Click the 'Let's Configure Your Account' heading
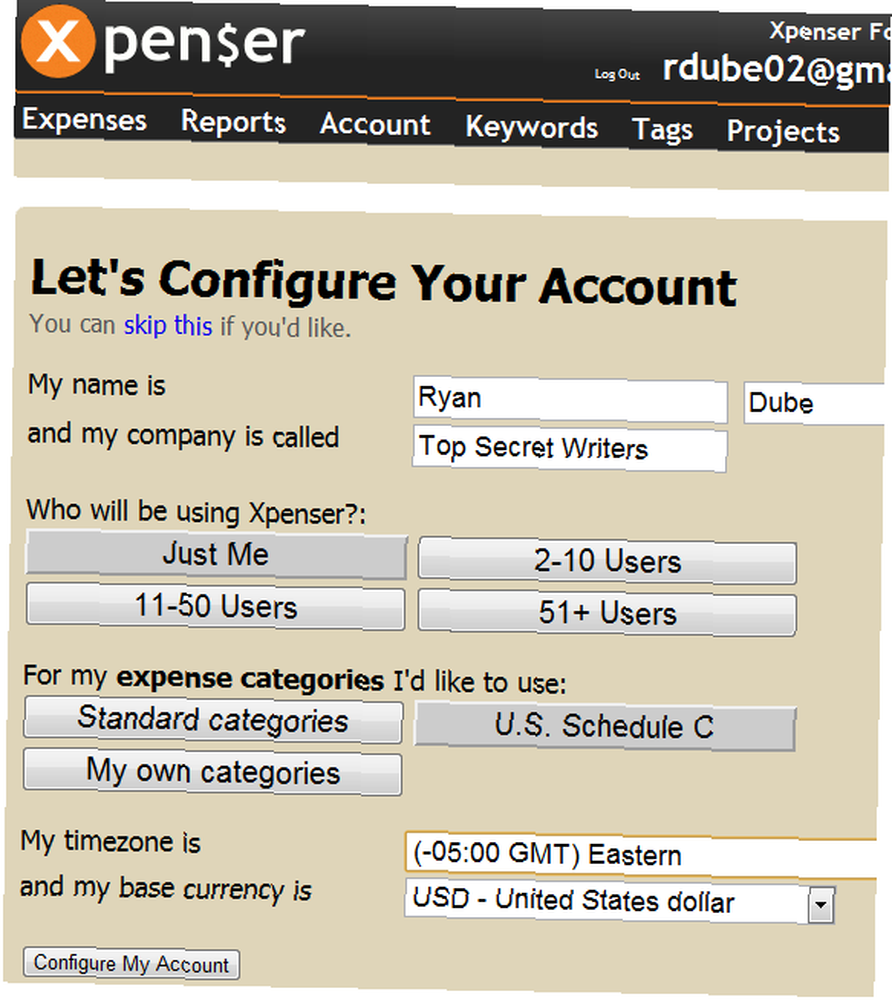The image size is (892, 1000). [384, 283]
